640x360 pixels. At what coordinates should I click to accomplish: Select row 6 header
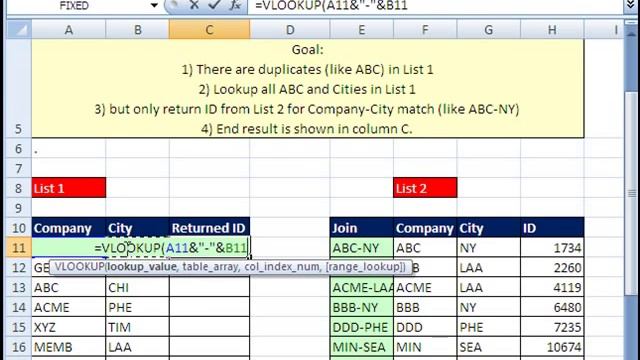[19, 149]
